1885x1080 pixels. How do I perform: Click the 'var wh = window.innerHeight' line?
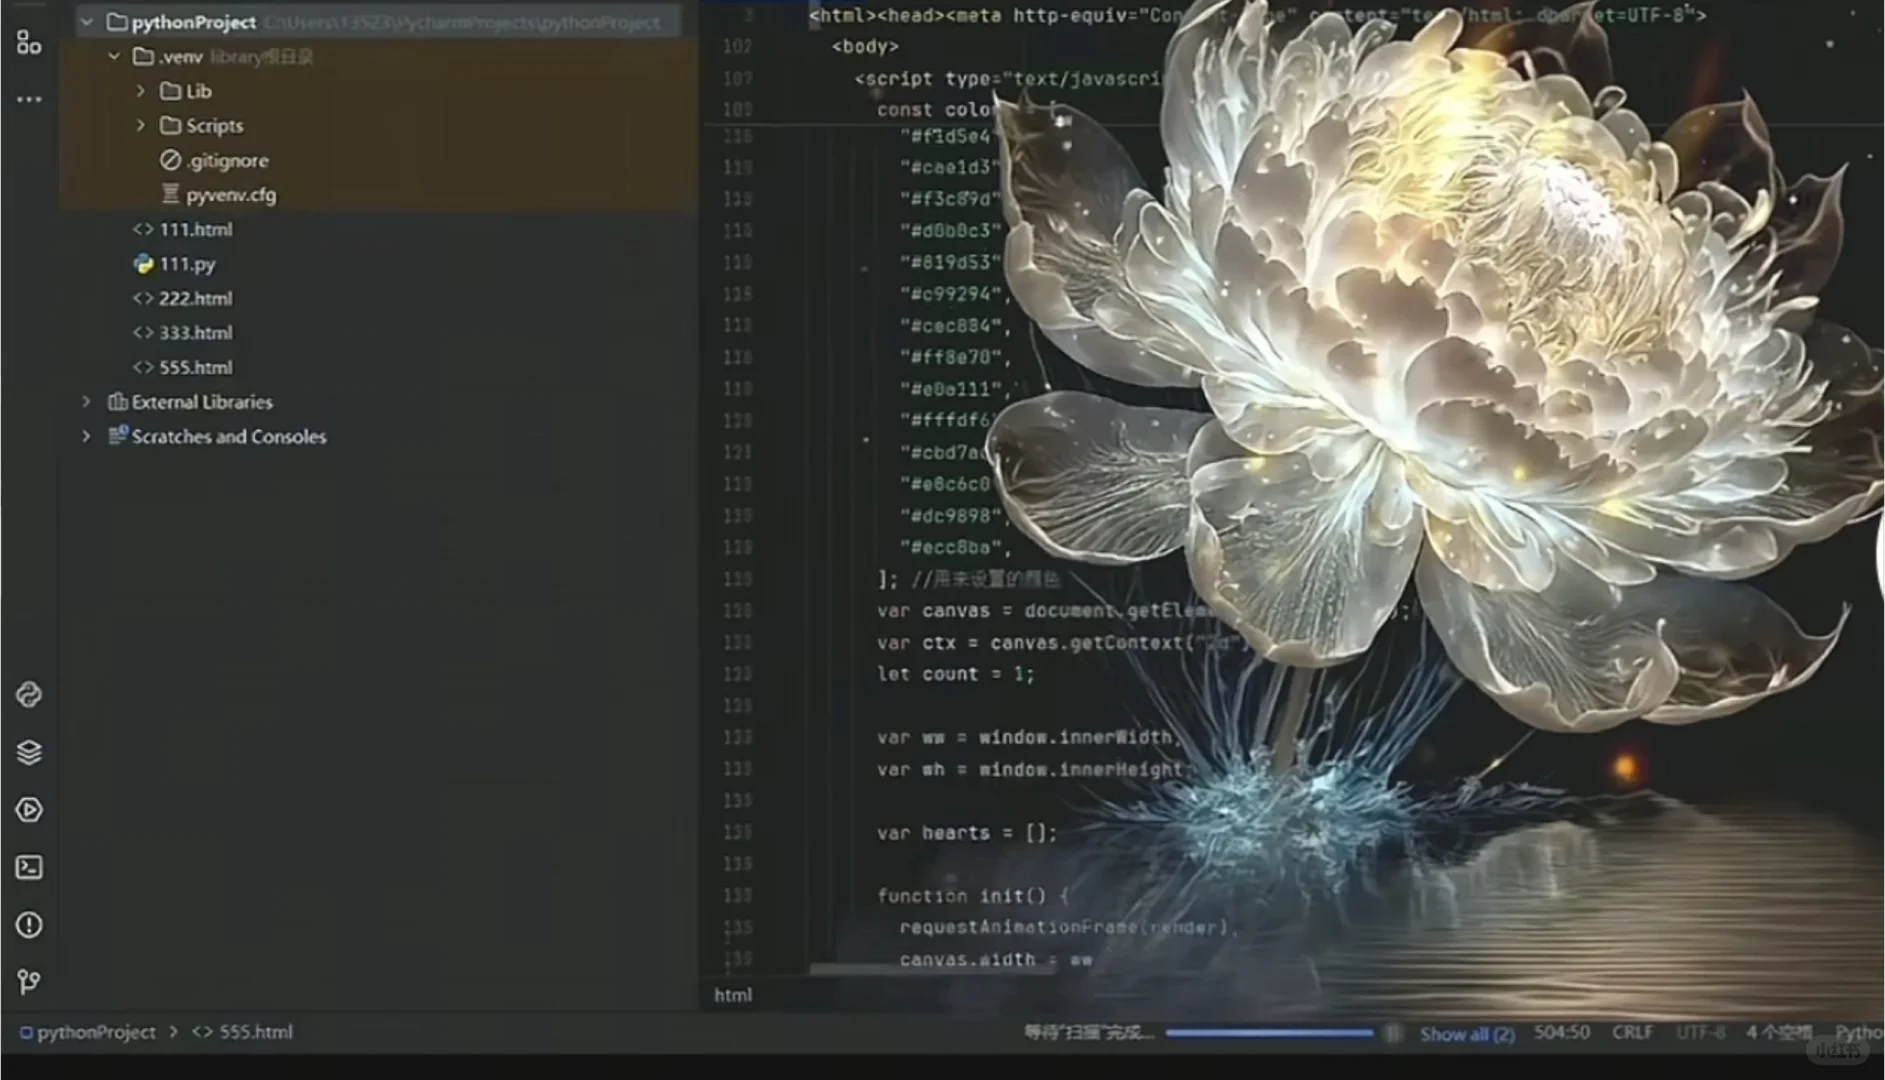[1032, 770]
